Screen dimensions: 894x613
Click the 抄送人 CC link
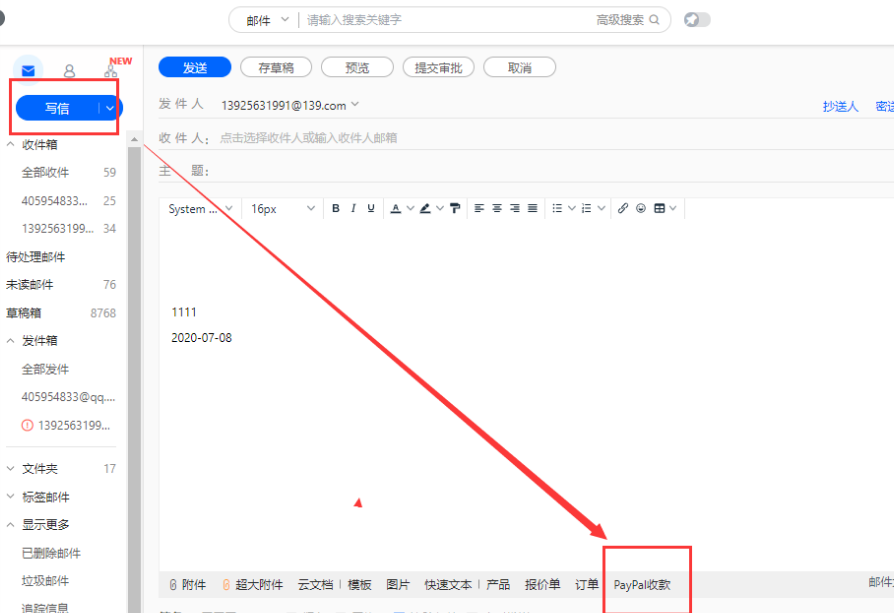pos(840,107)
